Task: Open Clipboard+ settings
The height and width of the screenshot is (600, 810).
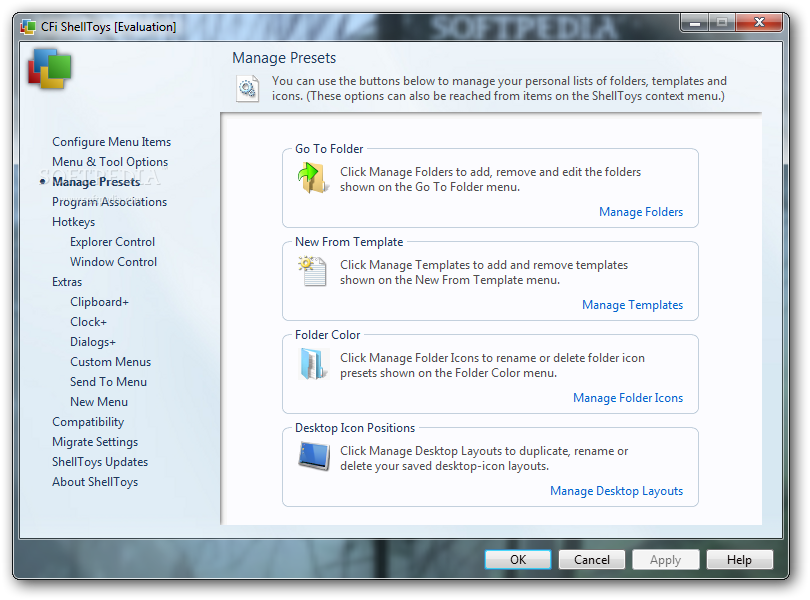Action: point(100,302)
